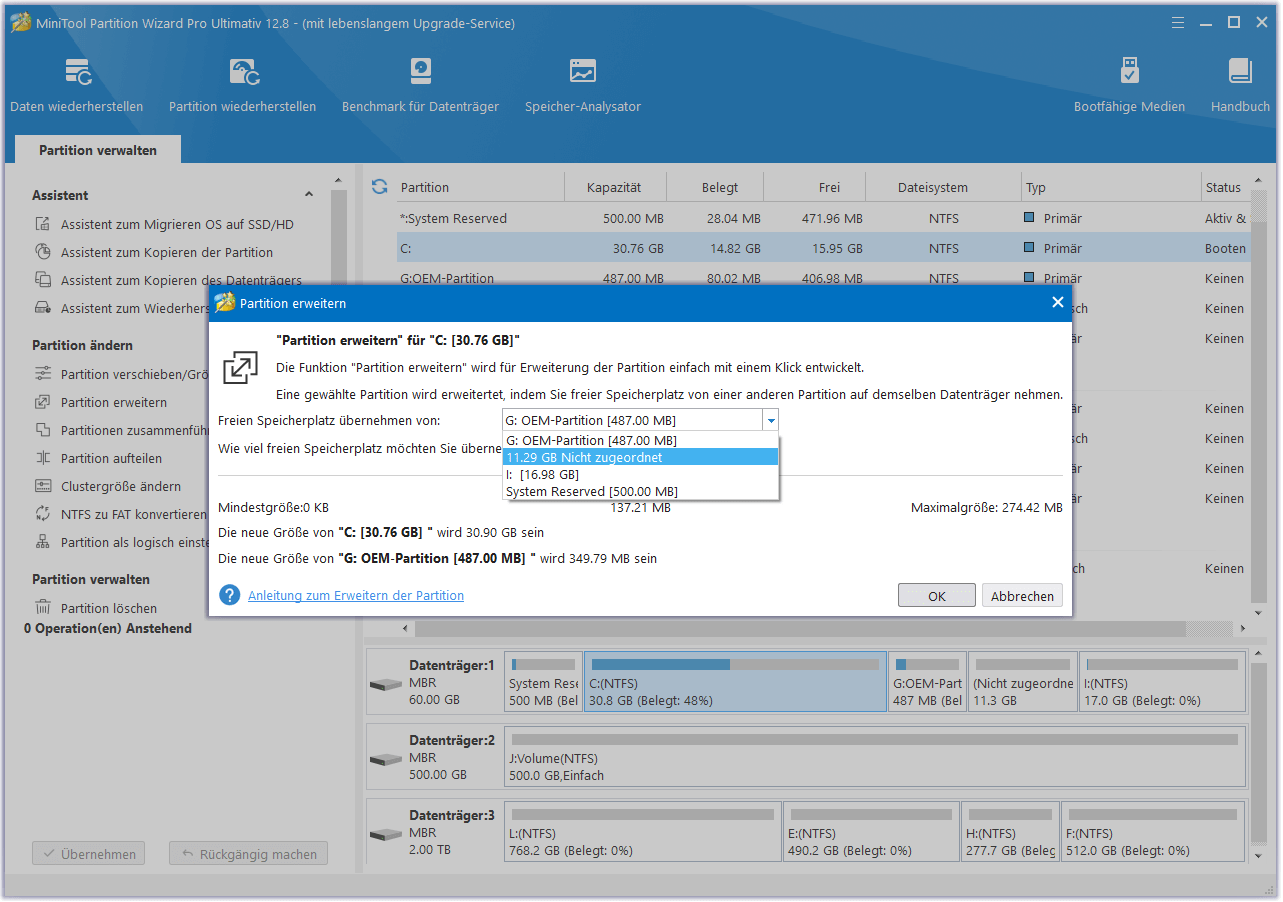This screenshot has width=1283, height=902.
Task: Click the Abbrechen button
Action: point(1022,596)
